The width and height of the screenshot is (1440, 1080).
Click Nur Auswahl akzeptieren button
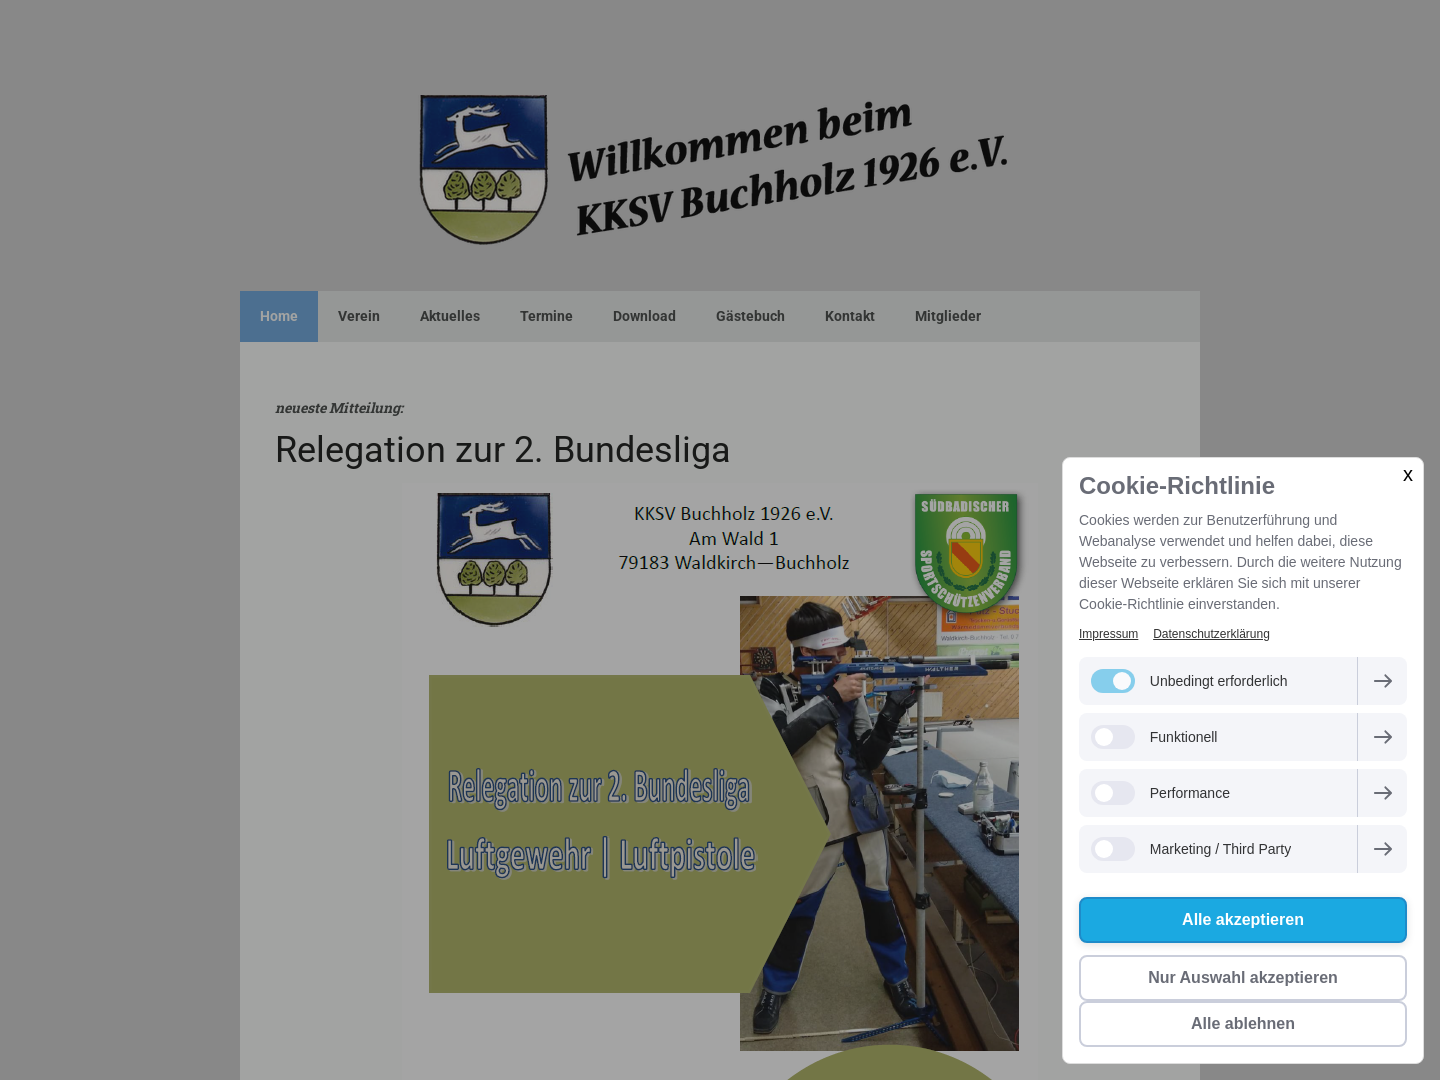tap(1243, 978)
